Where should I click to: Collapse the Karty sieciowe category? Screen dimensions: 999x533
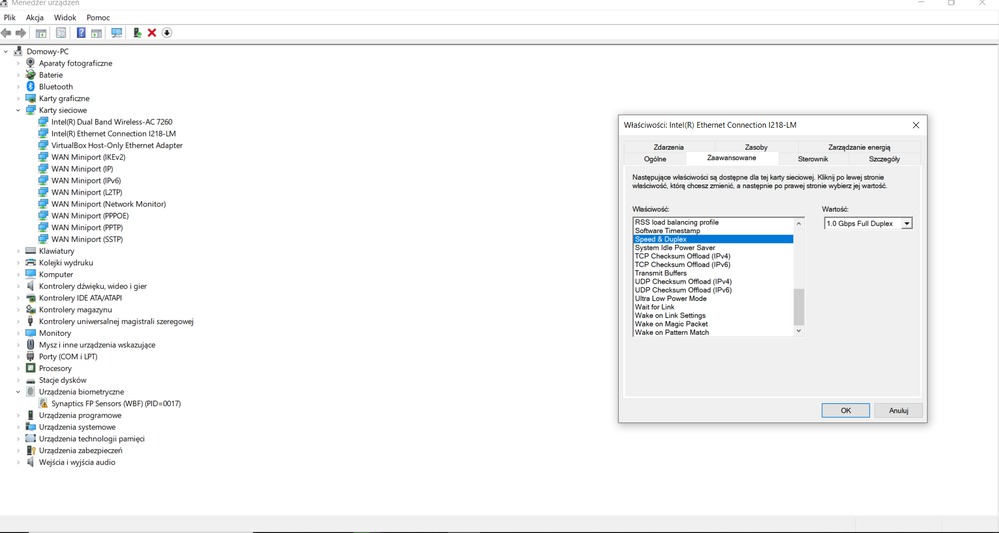pos(18,110)
